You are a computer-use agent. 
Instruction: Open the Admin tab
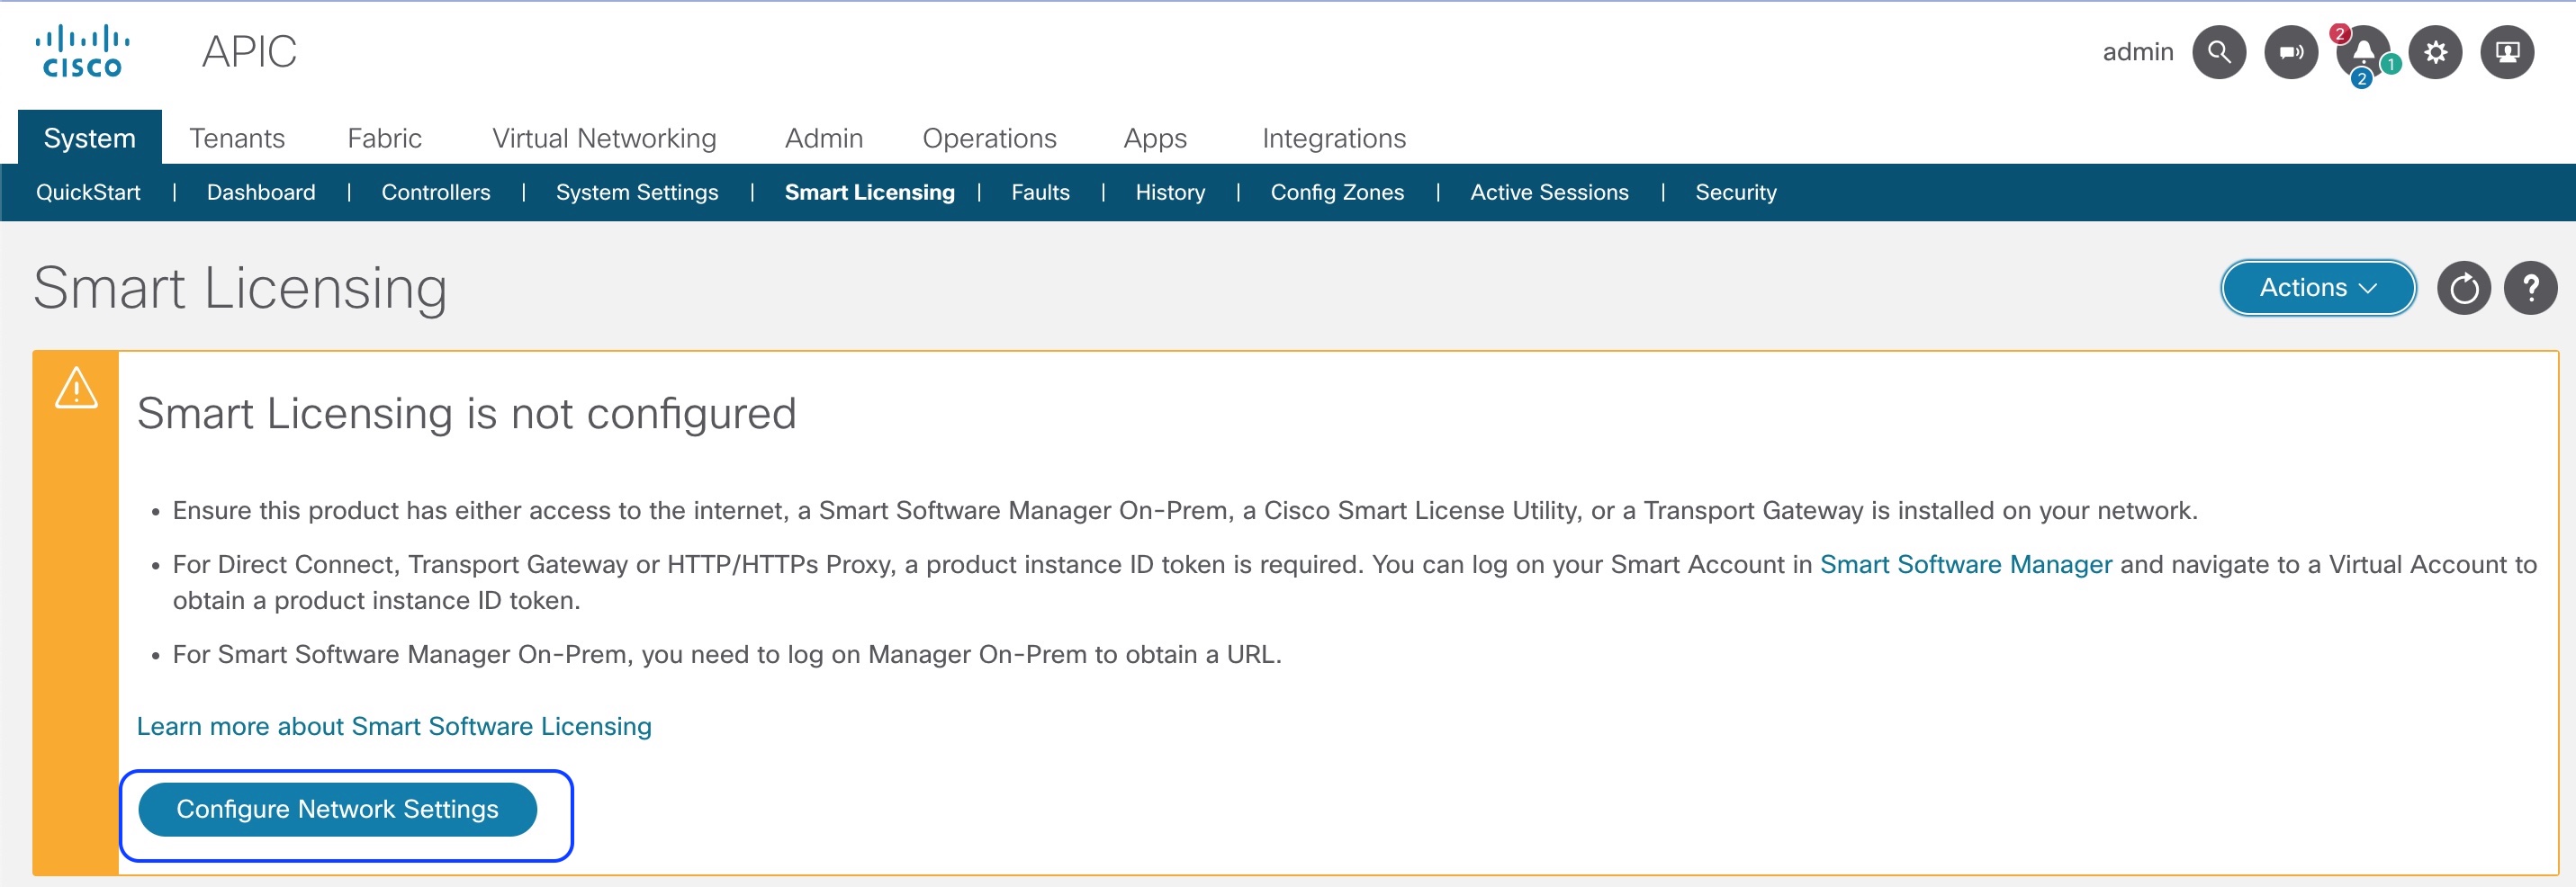824,138
